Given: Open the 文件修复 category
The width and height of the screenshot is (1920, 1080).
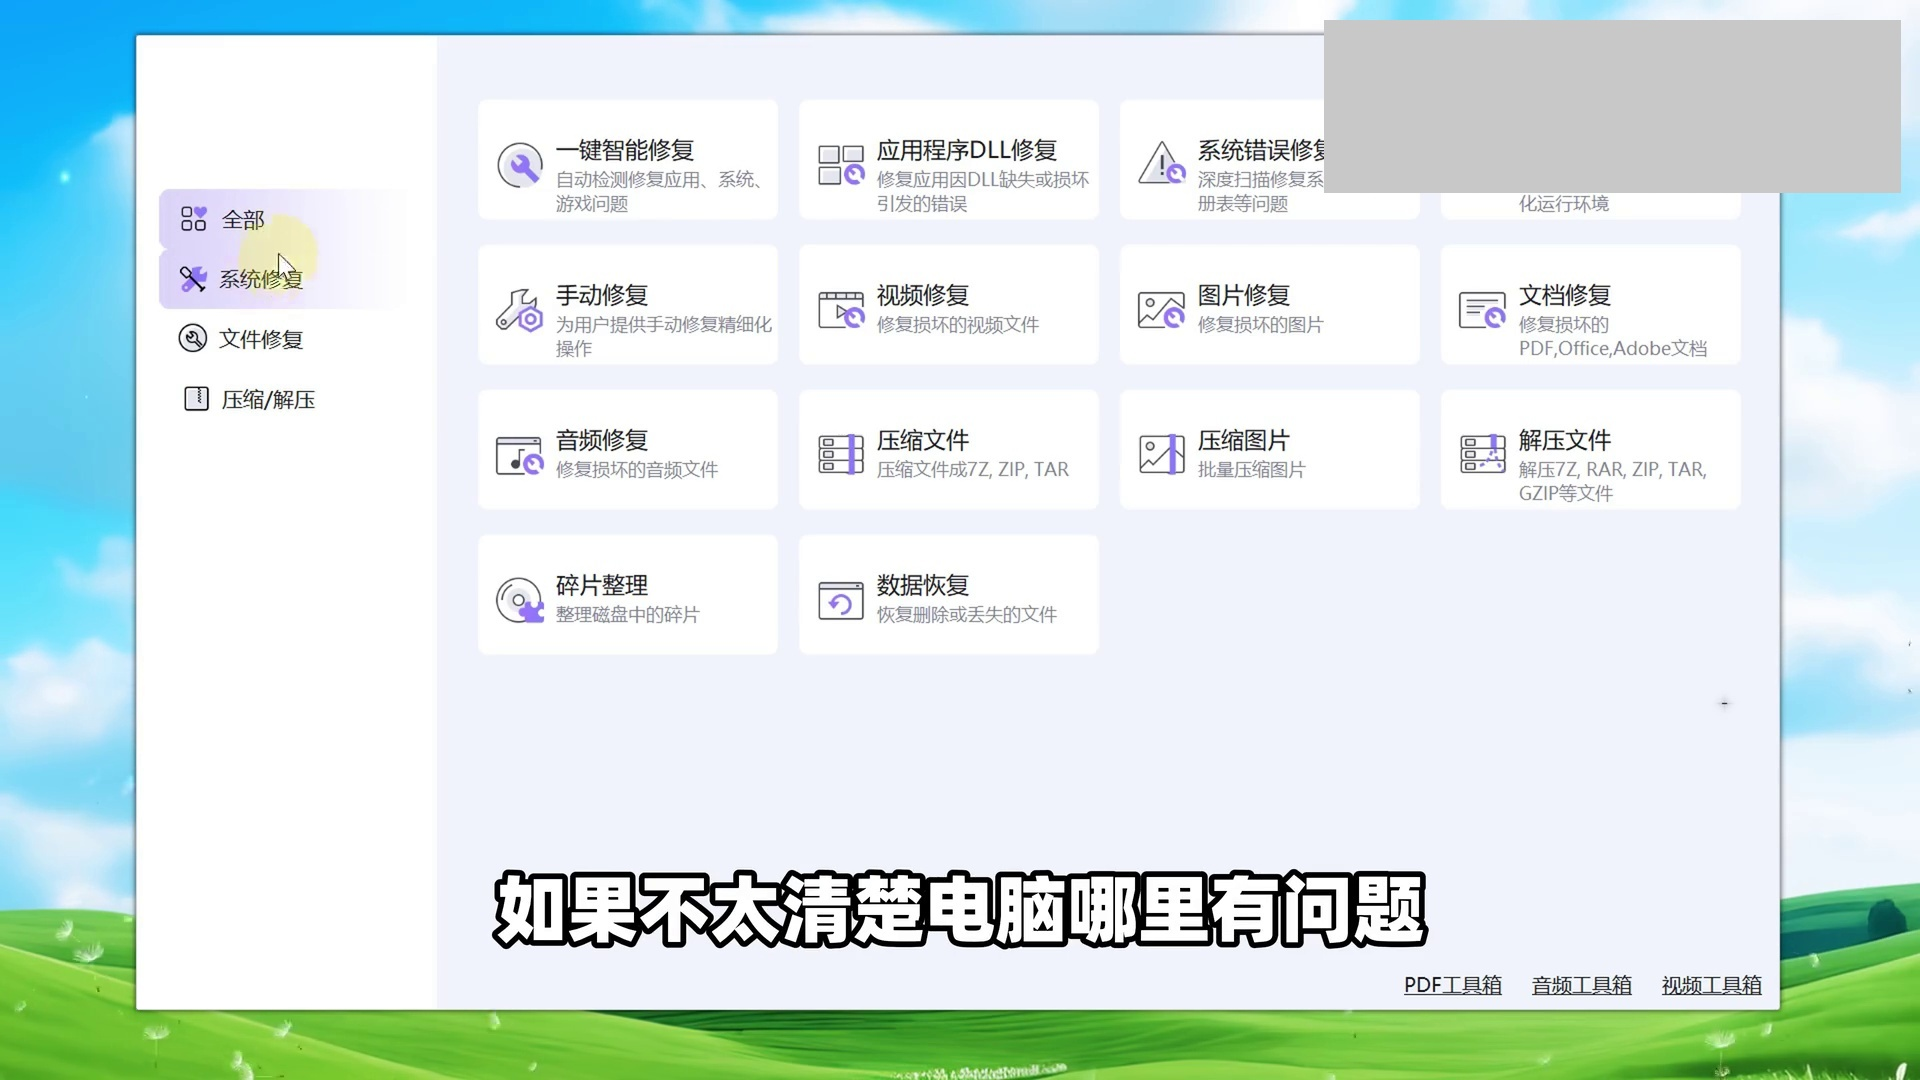Looking at the screenshot, I should 283,339.
